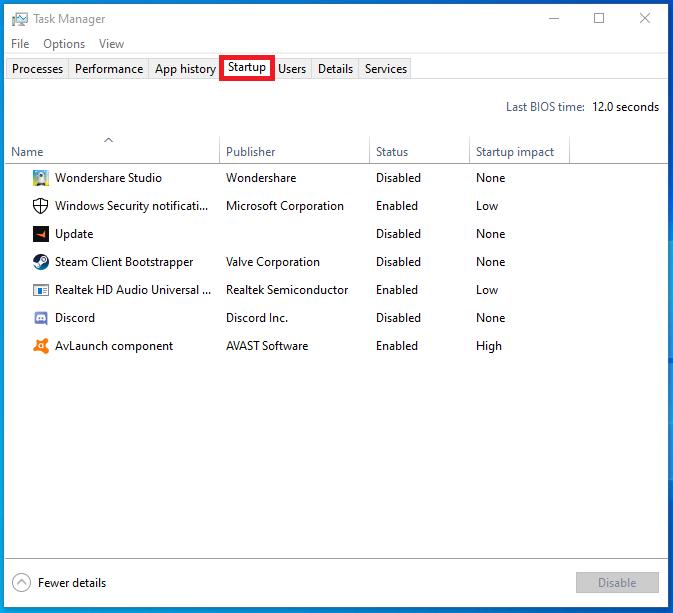Select the Update startup entry name
Screen dimensions: 673x613
point(74,234)
